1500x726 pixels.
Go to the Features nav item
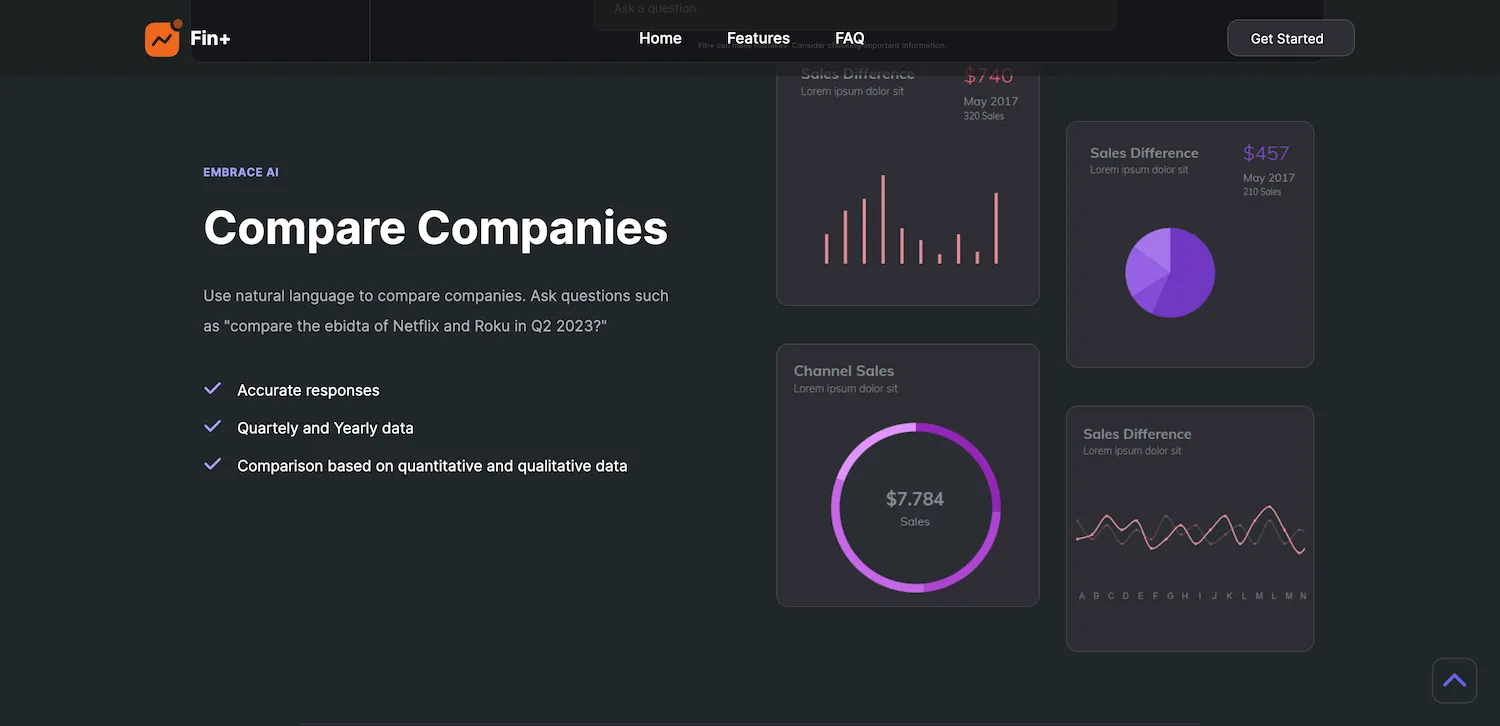(758, 38)
